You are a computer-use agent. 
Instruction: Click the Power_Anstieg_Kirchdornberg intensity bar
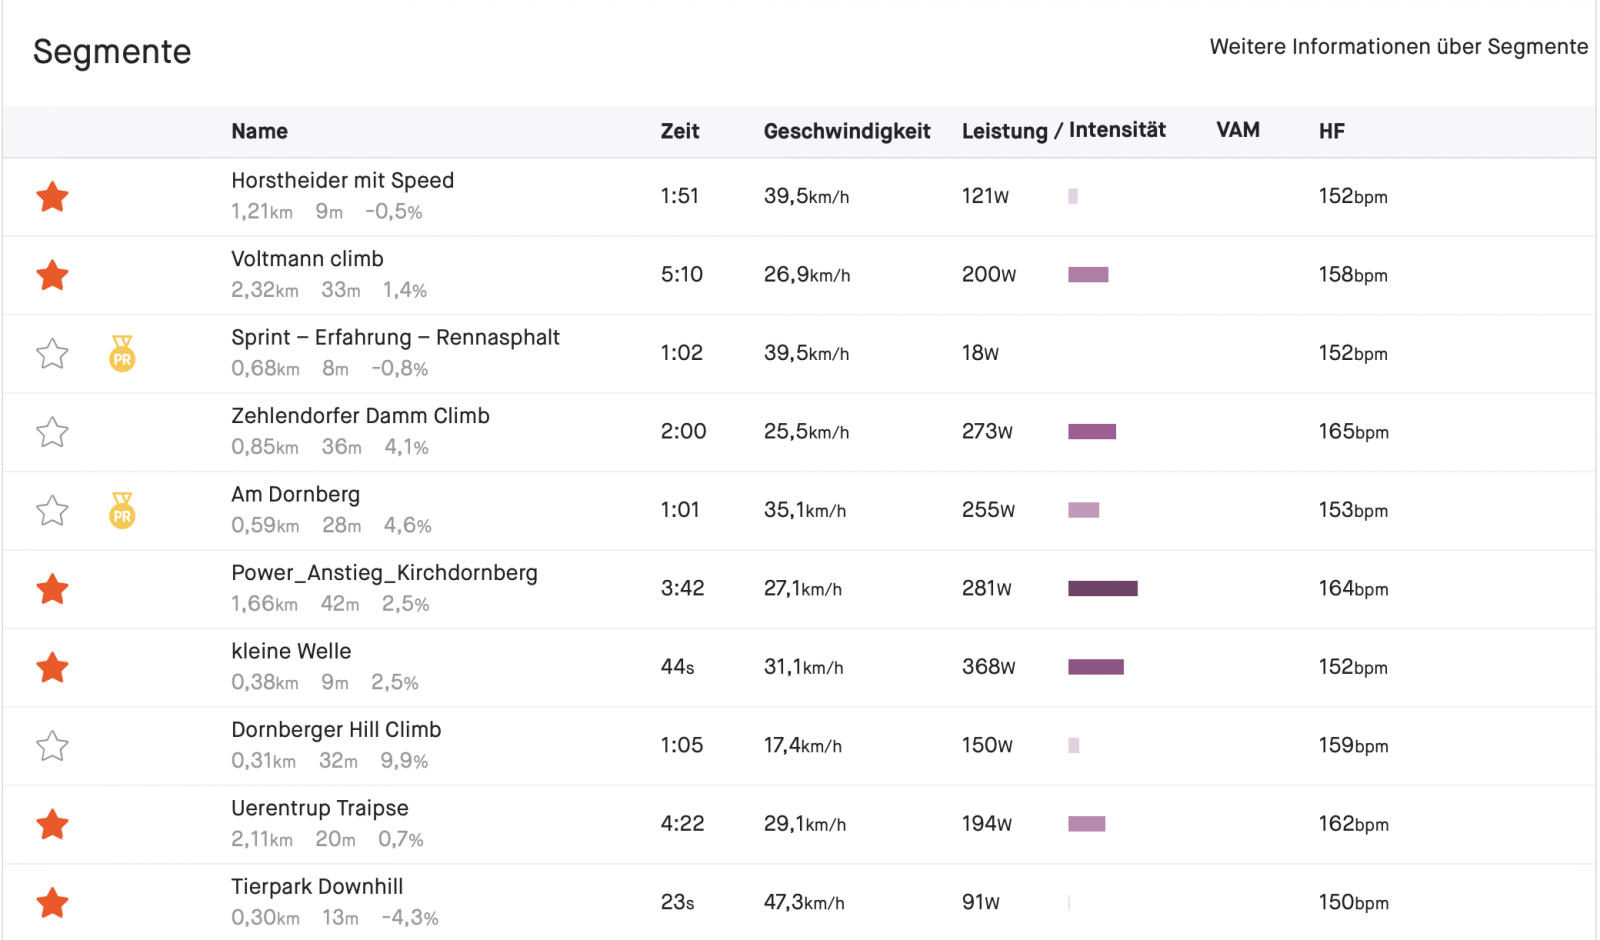(x=1102, y=589)
